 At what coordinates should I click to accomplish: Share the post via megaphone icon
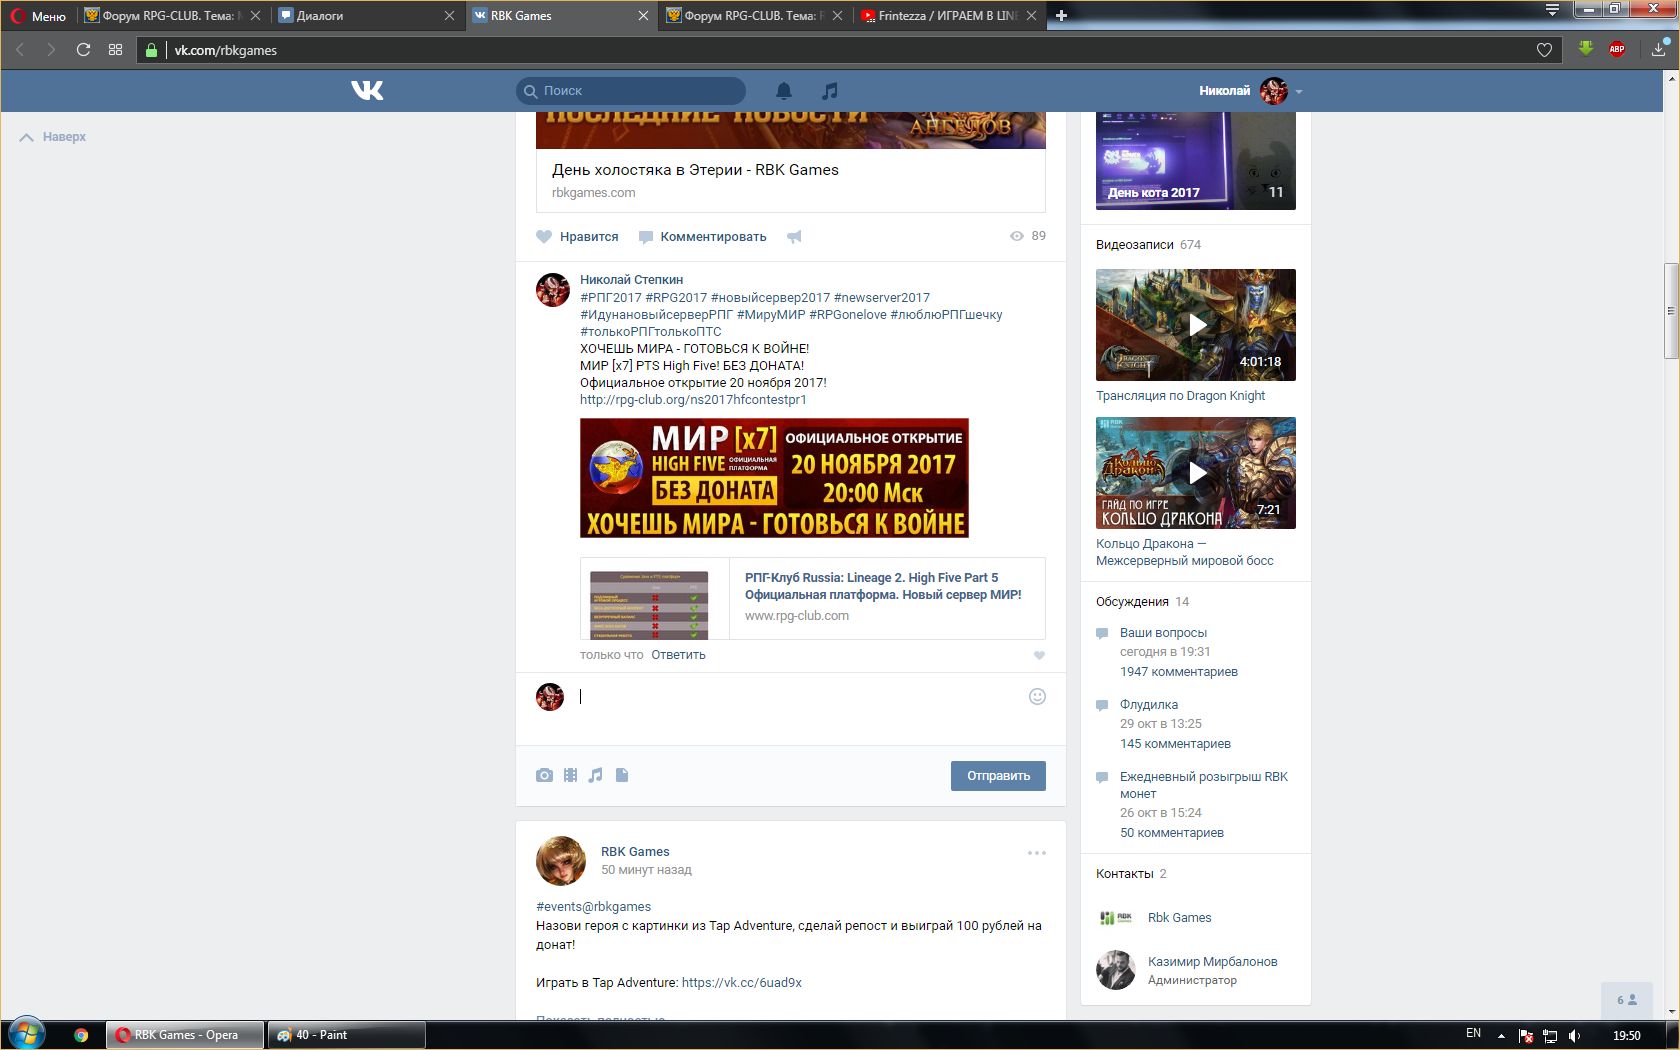pos(794,237)
